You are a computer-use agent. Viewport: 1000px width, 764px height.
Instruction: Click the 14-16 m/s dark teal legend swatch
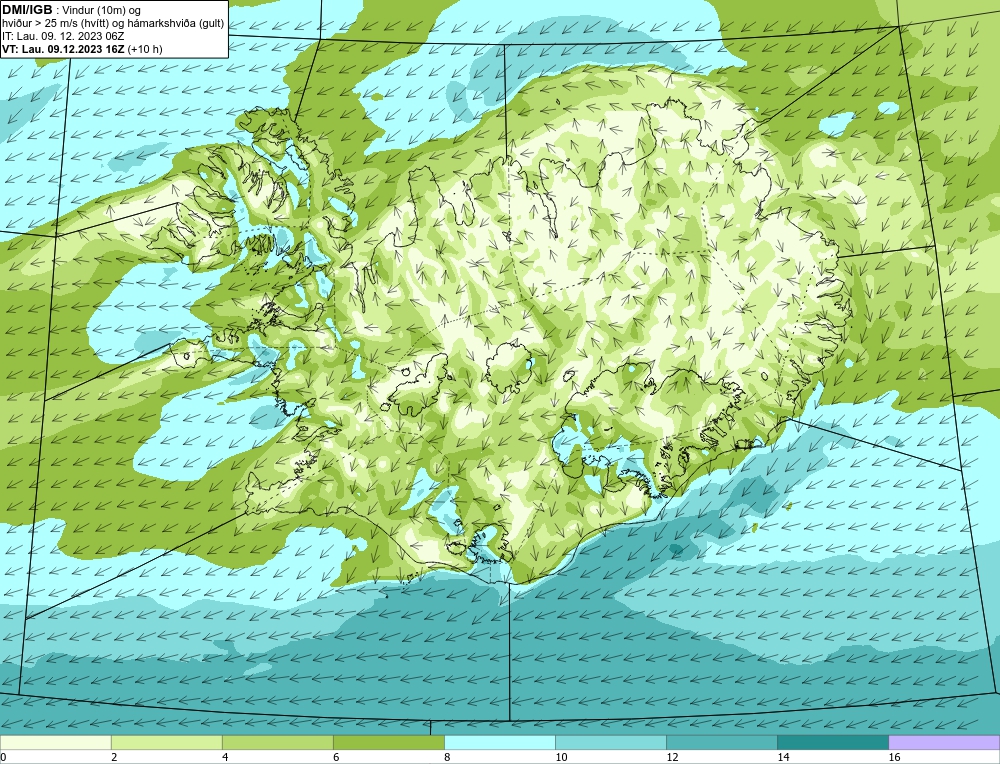(832, 742)
